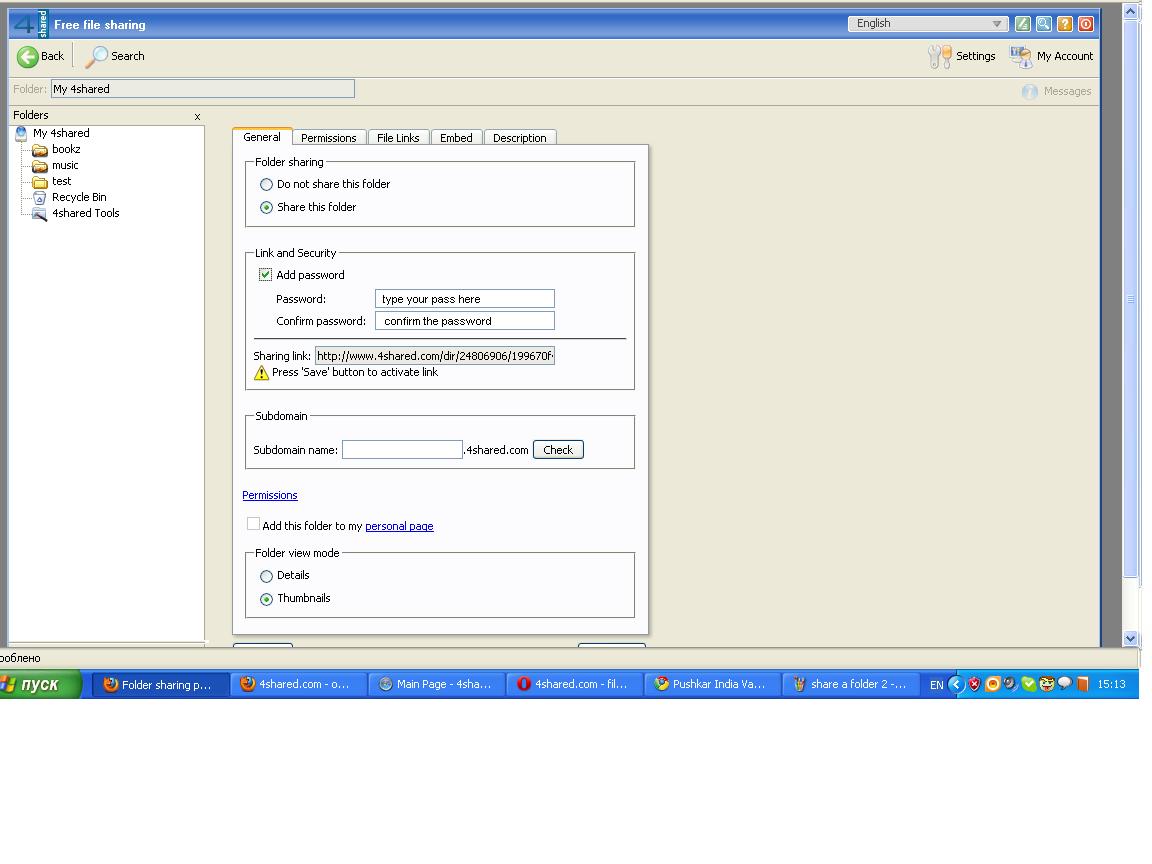Open the Description tab
The image size is (1152, 864).
519,138
